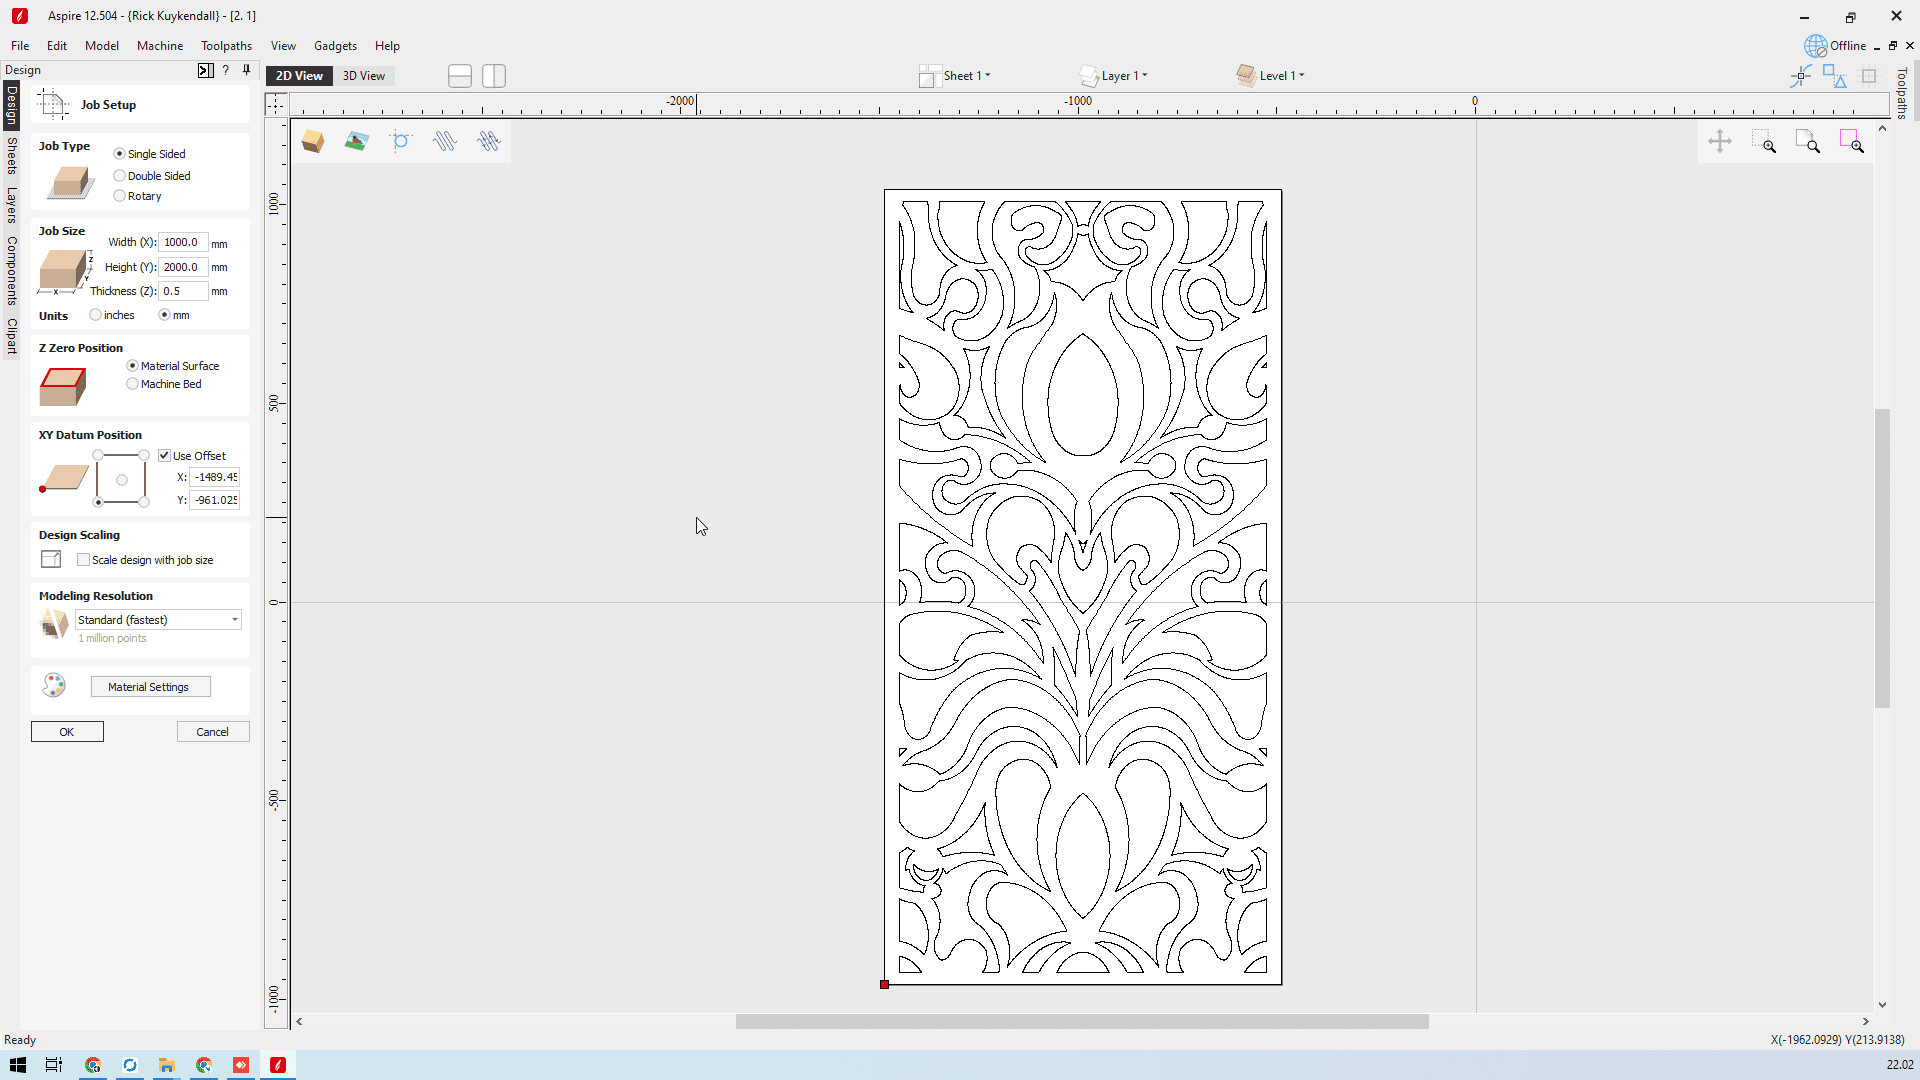Choose inches as the units

point(96,315)
